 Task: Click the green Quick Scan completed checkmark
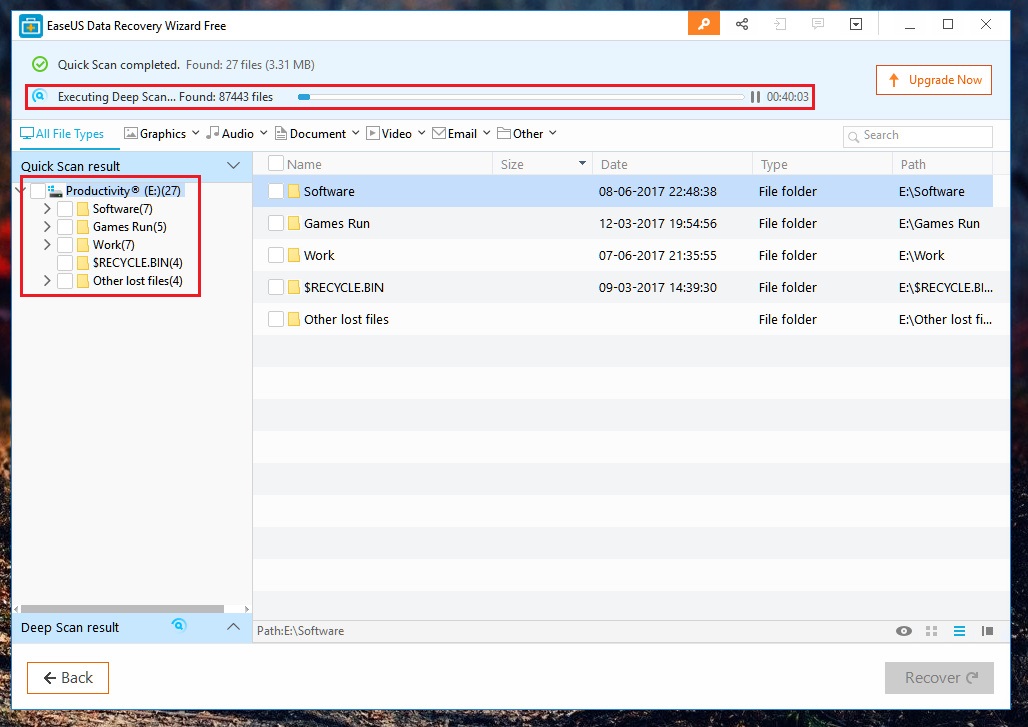pyautogui.click(x=40, y=64)
